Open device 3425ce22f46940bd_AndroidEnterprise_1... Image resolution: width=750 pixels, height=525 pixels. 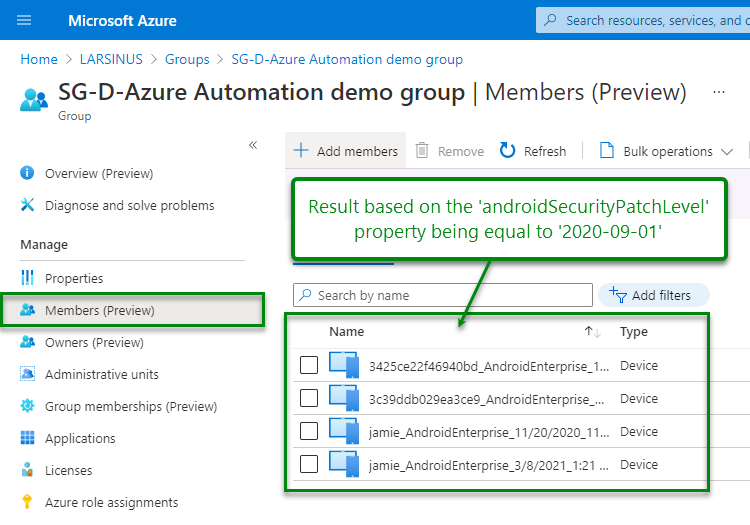pyautogui.click(x=489, y=366)
